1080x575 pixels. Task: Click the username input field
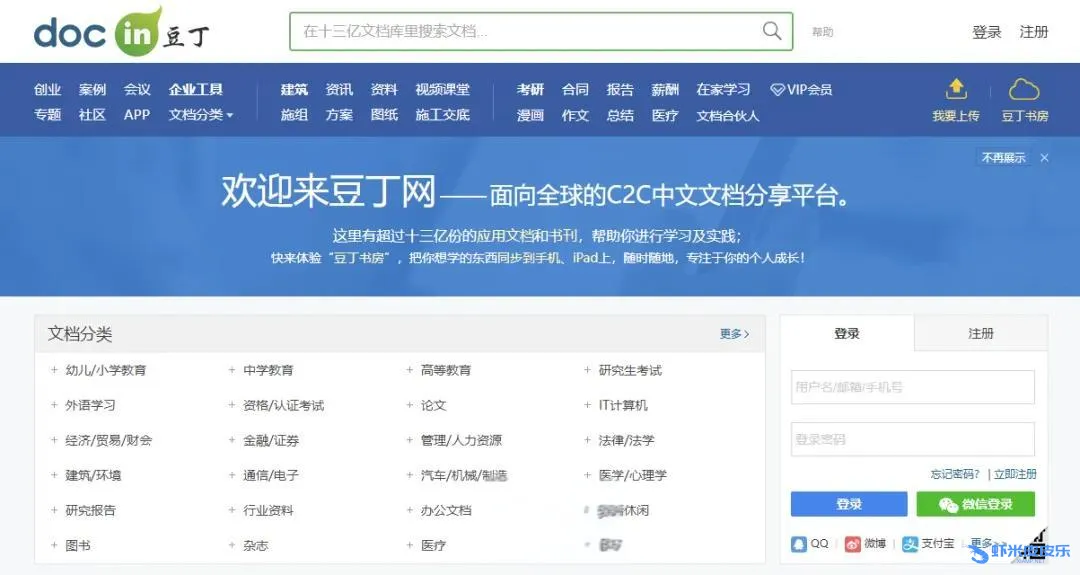912,387
